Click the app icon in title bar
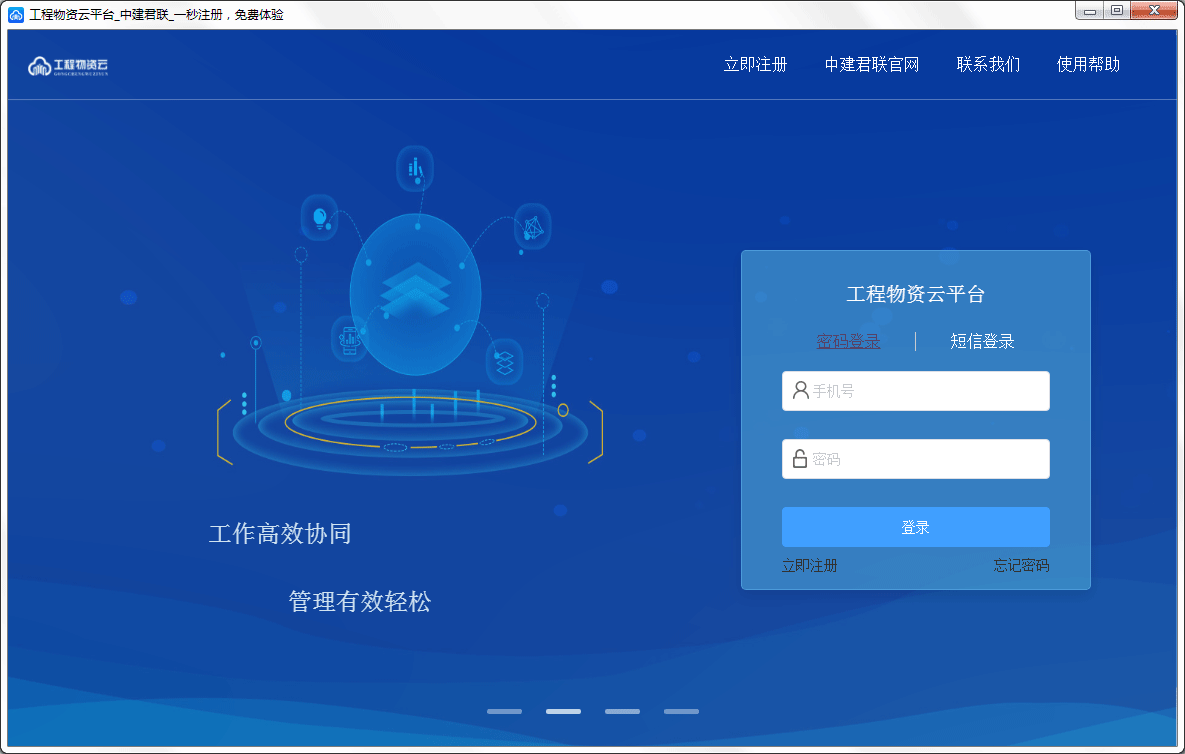Screen dimensions: 1185x754 [15, 14]
